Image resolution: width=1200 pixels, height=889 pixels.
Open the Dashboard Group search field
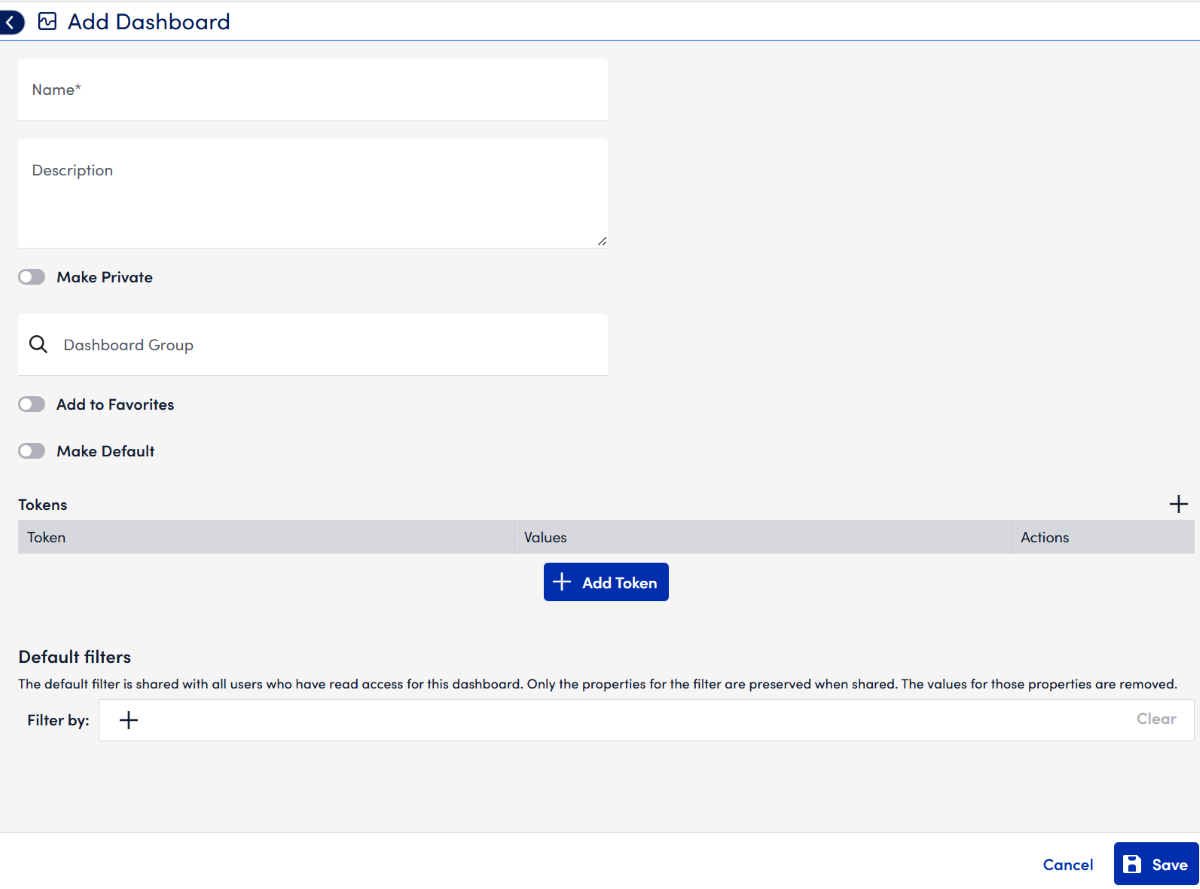tap(330, 345)
